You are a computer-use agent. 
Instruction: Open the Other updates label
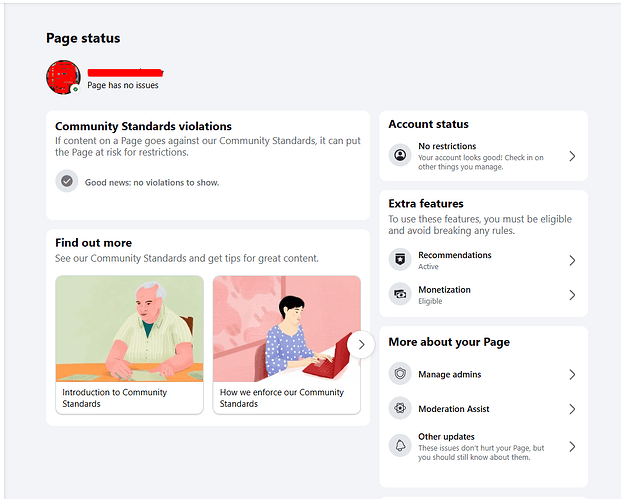[446, 436]
